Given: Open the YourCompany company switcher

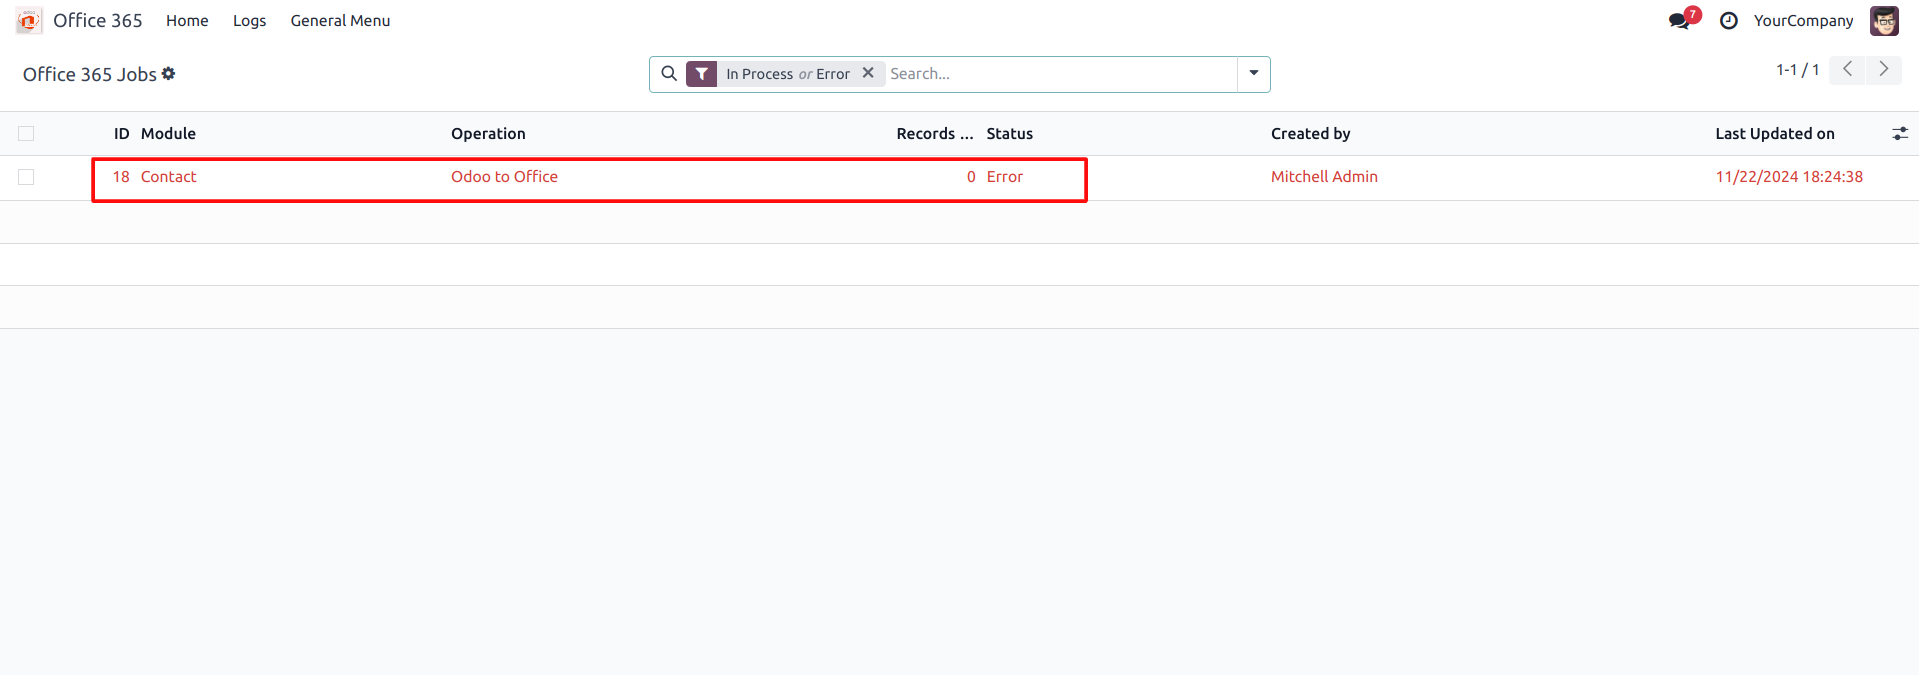Looking at the screenshot, I should [x=1803, y=21].
